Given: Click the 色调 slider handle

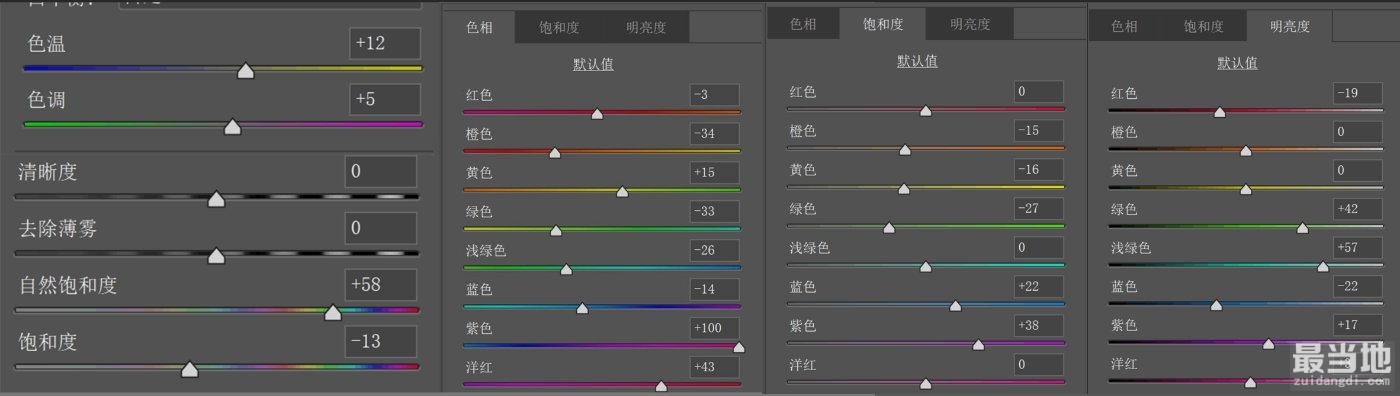Looking at the screenshot, I should (x=233, y=127).
